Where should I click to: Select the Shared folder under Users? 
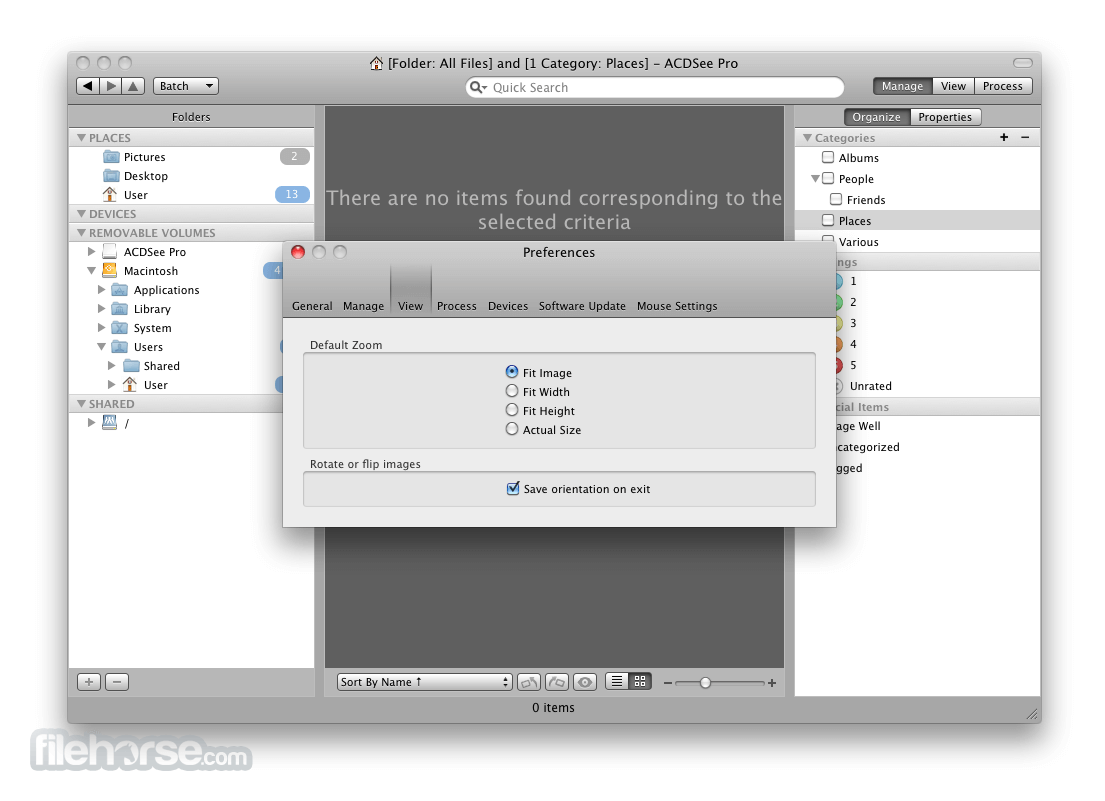pos(161,366)
